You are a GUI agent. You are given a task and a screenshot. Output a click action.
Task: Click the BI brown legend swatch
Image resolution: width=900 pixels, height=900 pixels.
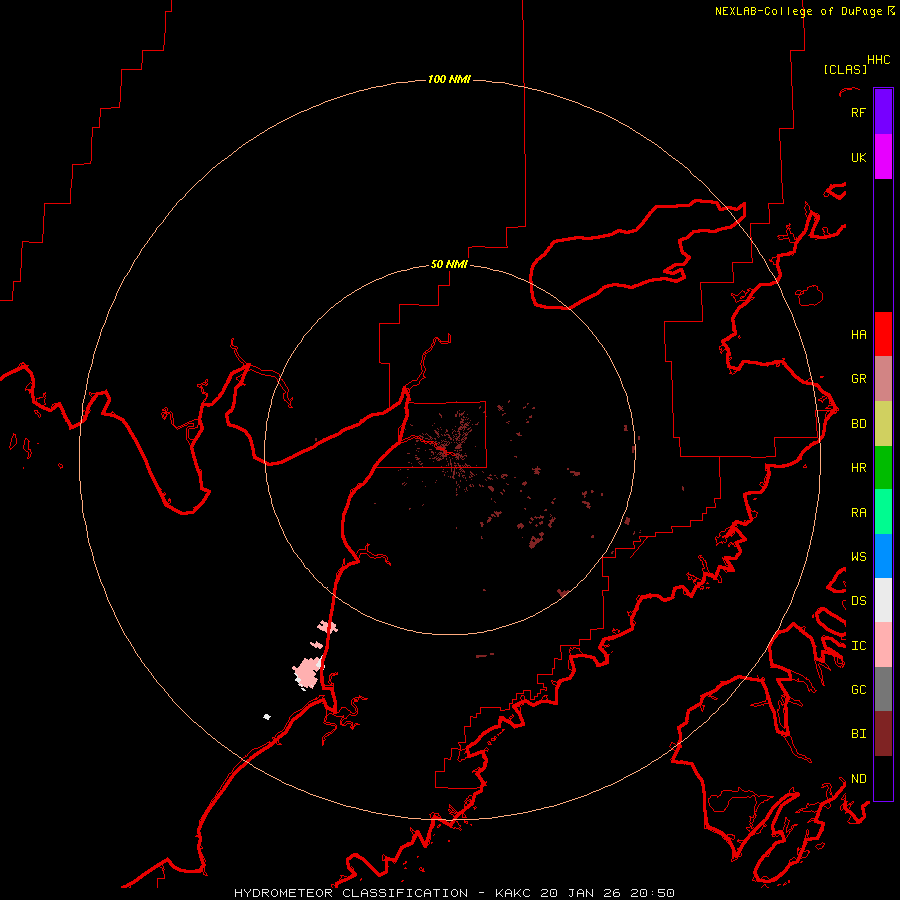[x=883, y=734]
